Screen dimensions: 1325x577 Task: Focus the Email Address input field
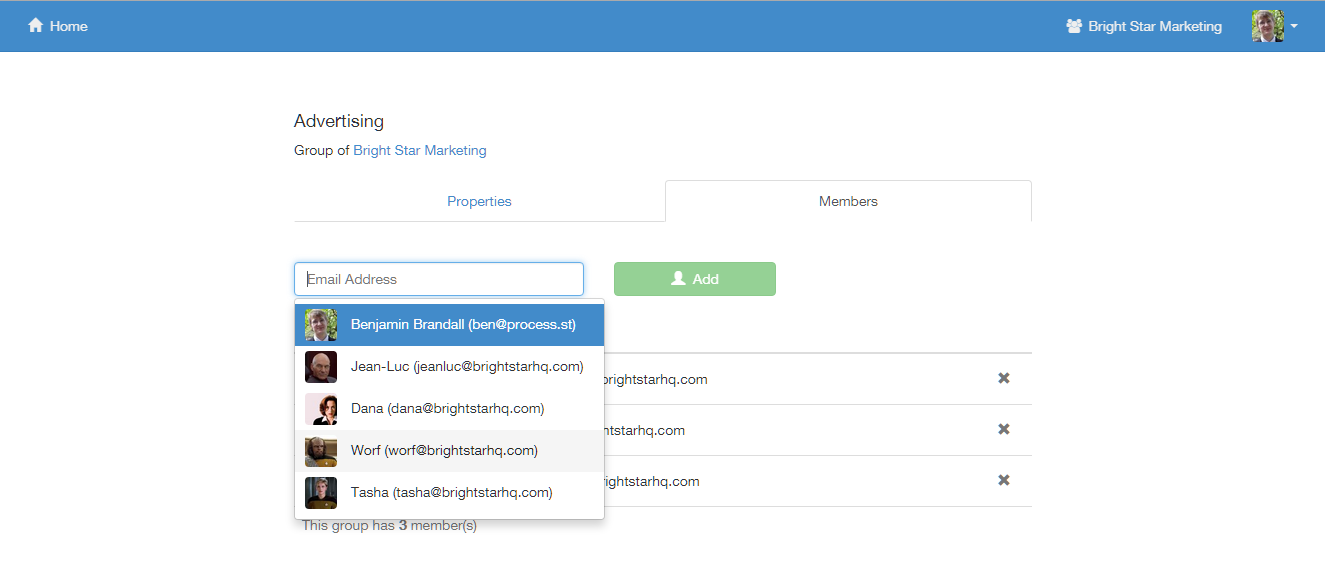(x=439, y=279)
